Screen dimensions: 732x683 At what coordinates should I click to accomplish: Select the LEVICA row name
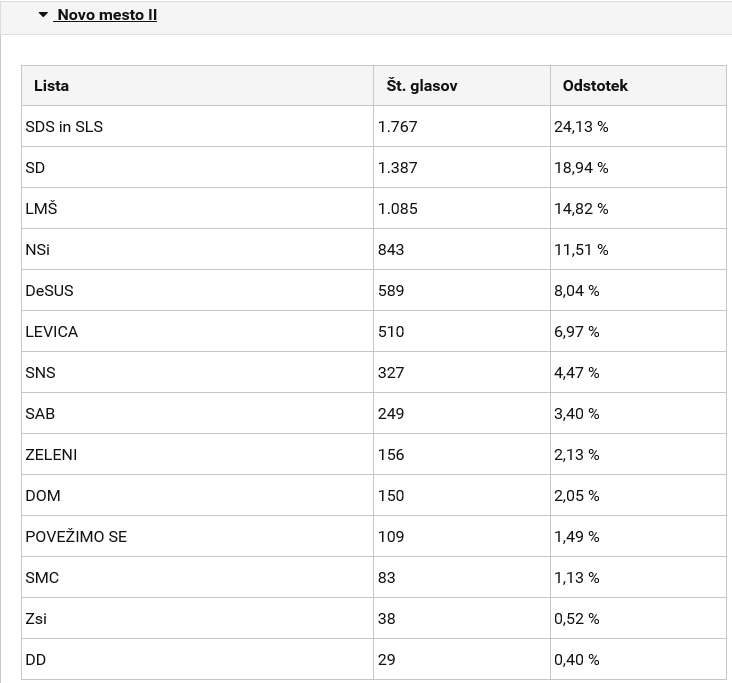click(x=51, y=332)
